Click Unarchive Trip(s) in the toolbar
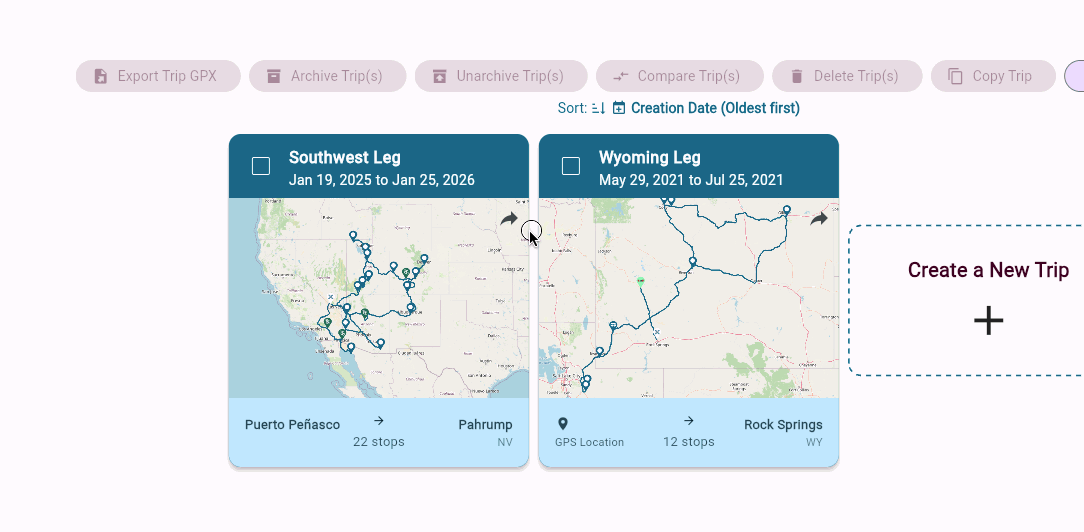Screen dimensions: 1084x532 click(501, 76)
